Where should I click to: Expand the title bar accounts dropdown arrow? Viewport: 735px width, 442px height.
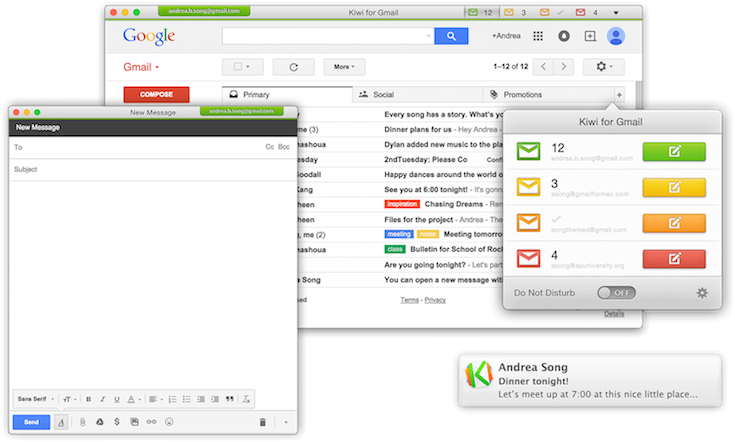tap(616, 13)
